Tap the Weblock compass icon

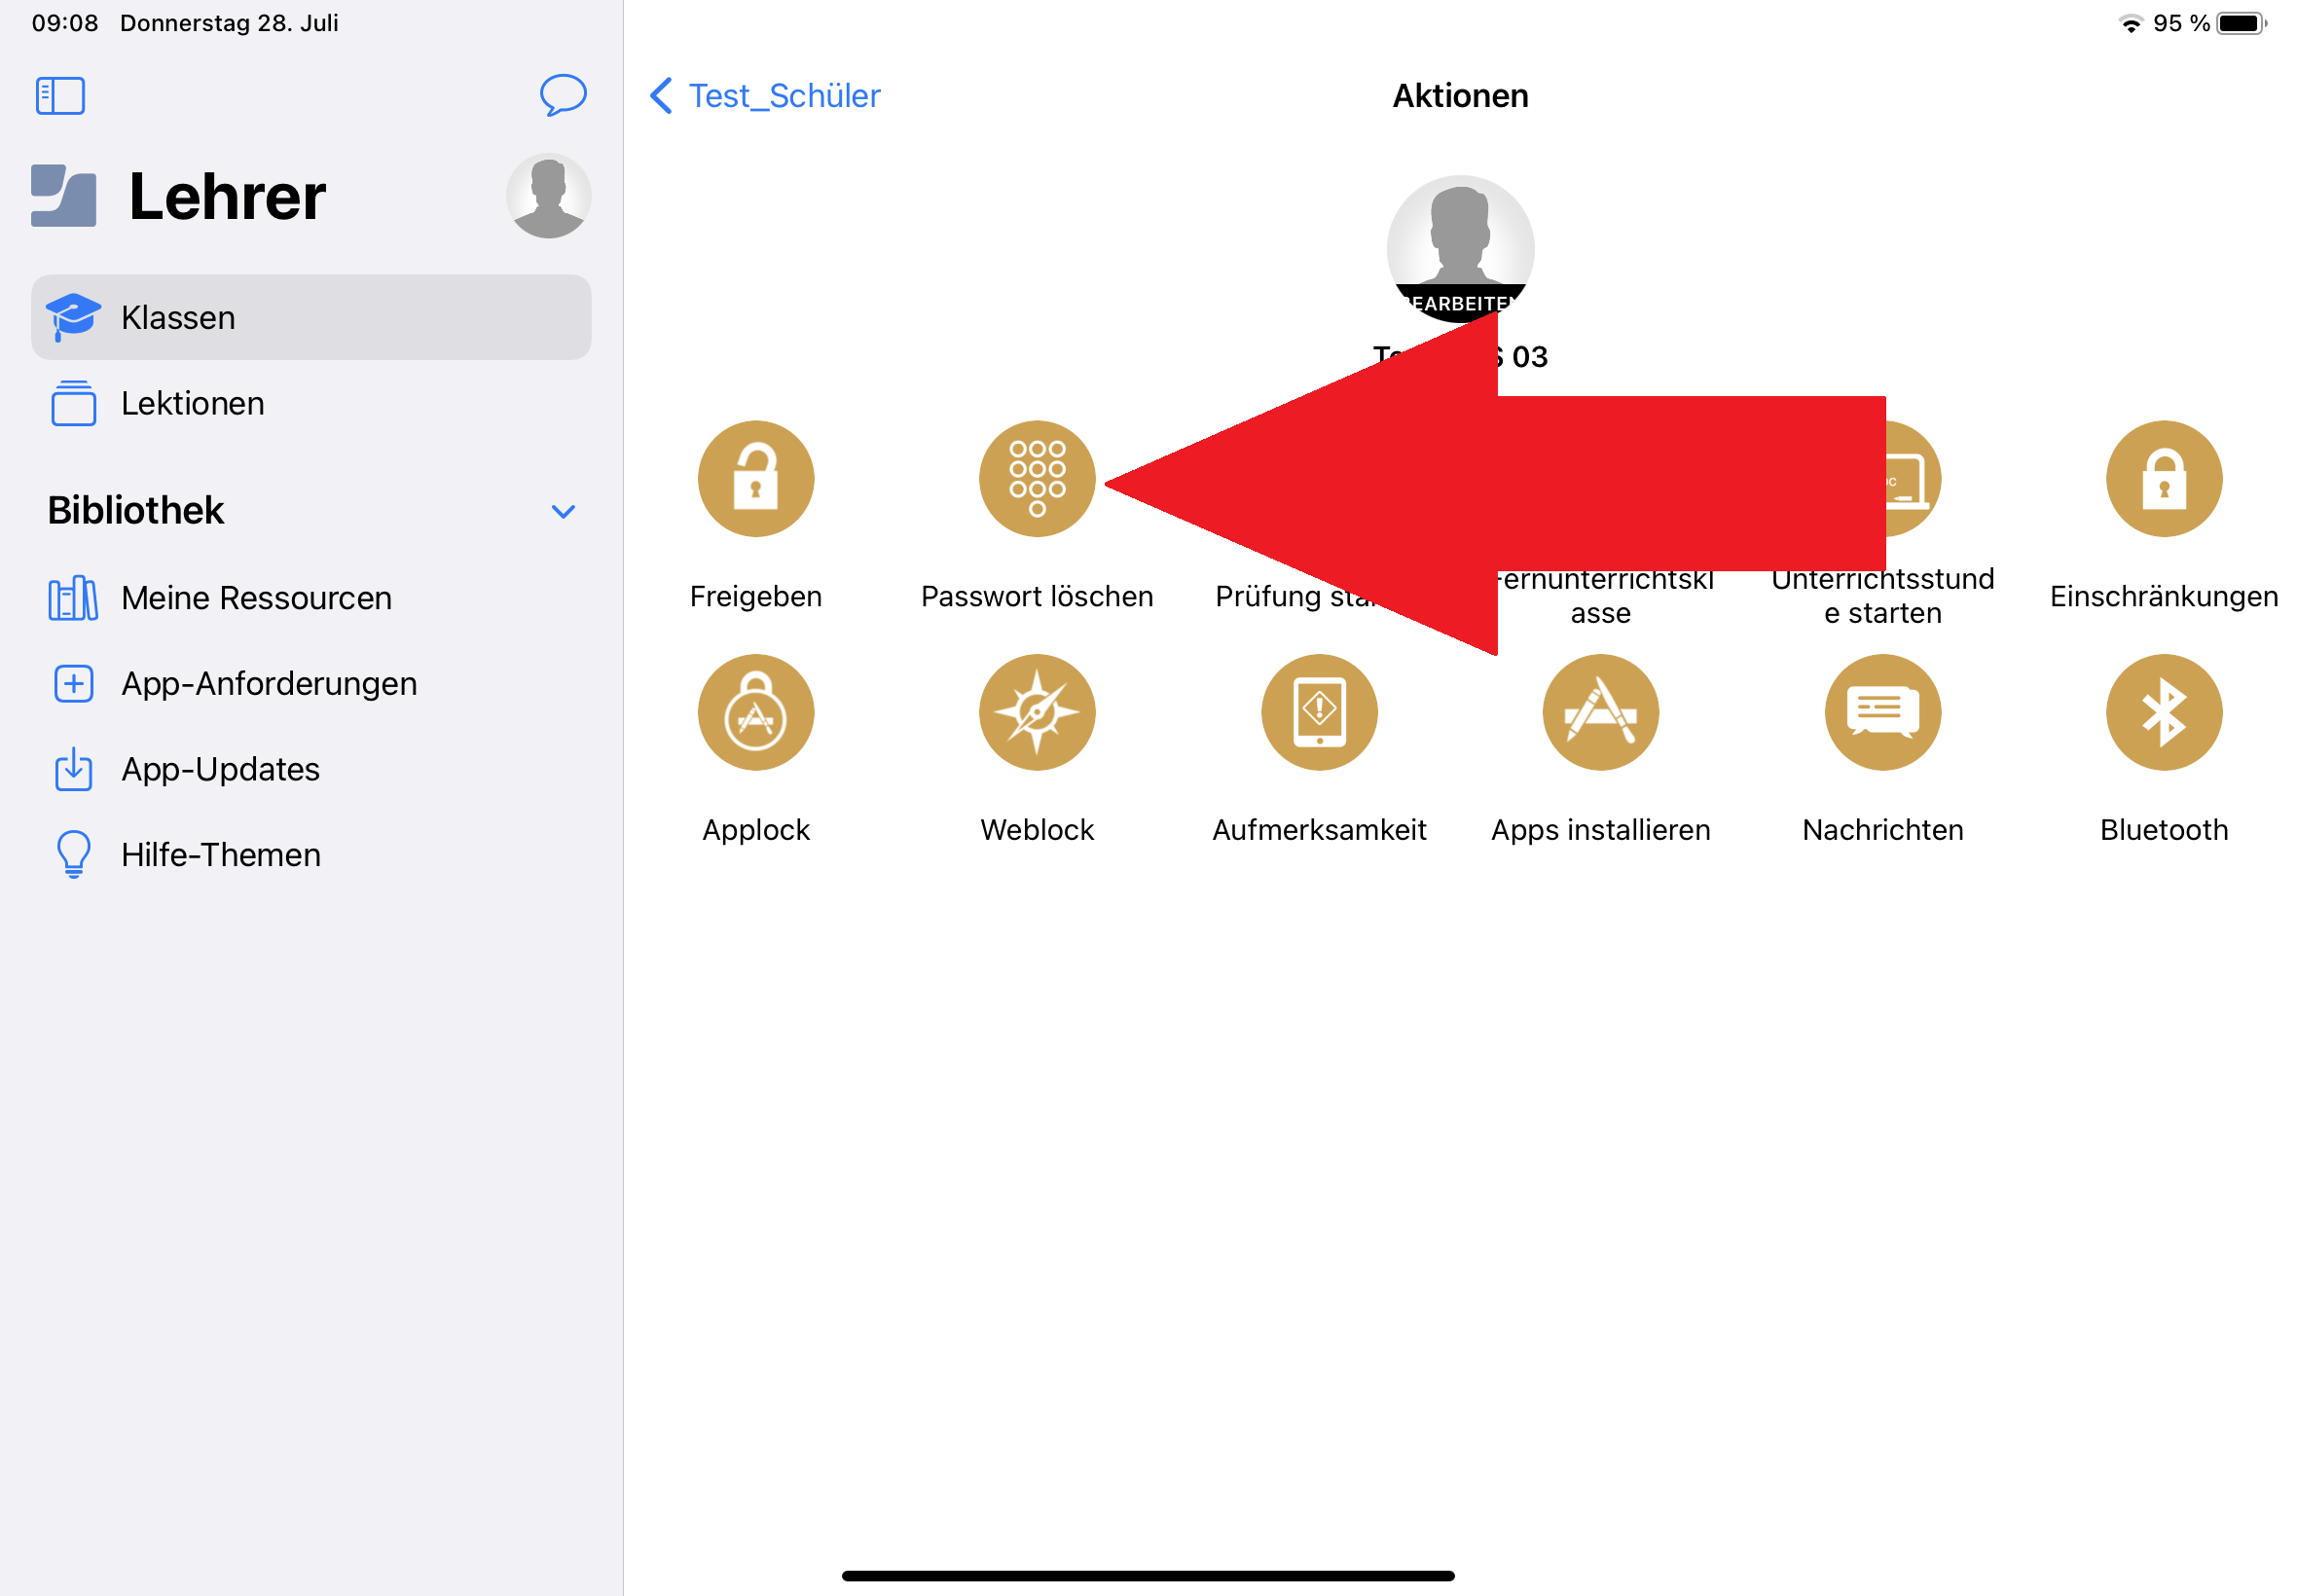(x=1037, y=713)
